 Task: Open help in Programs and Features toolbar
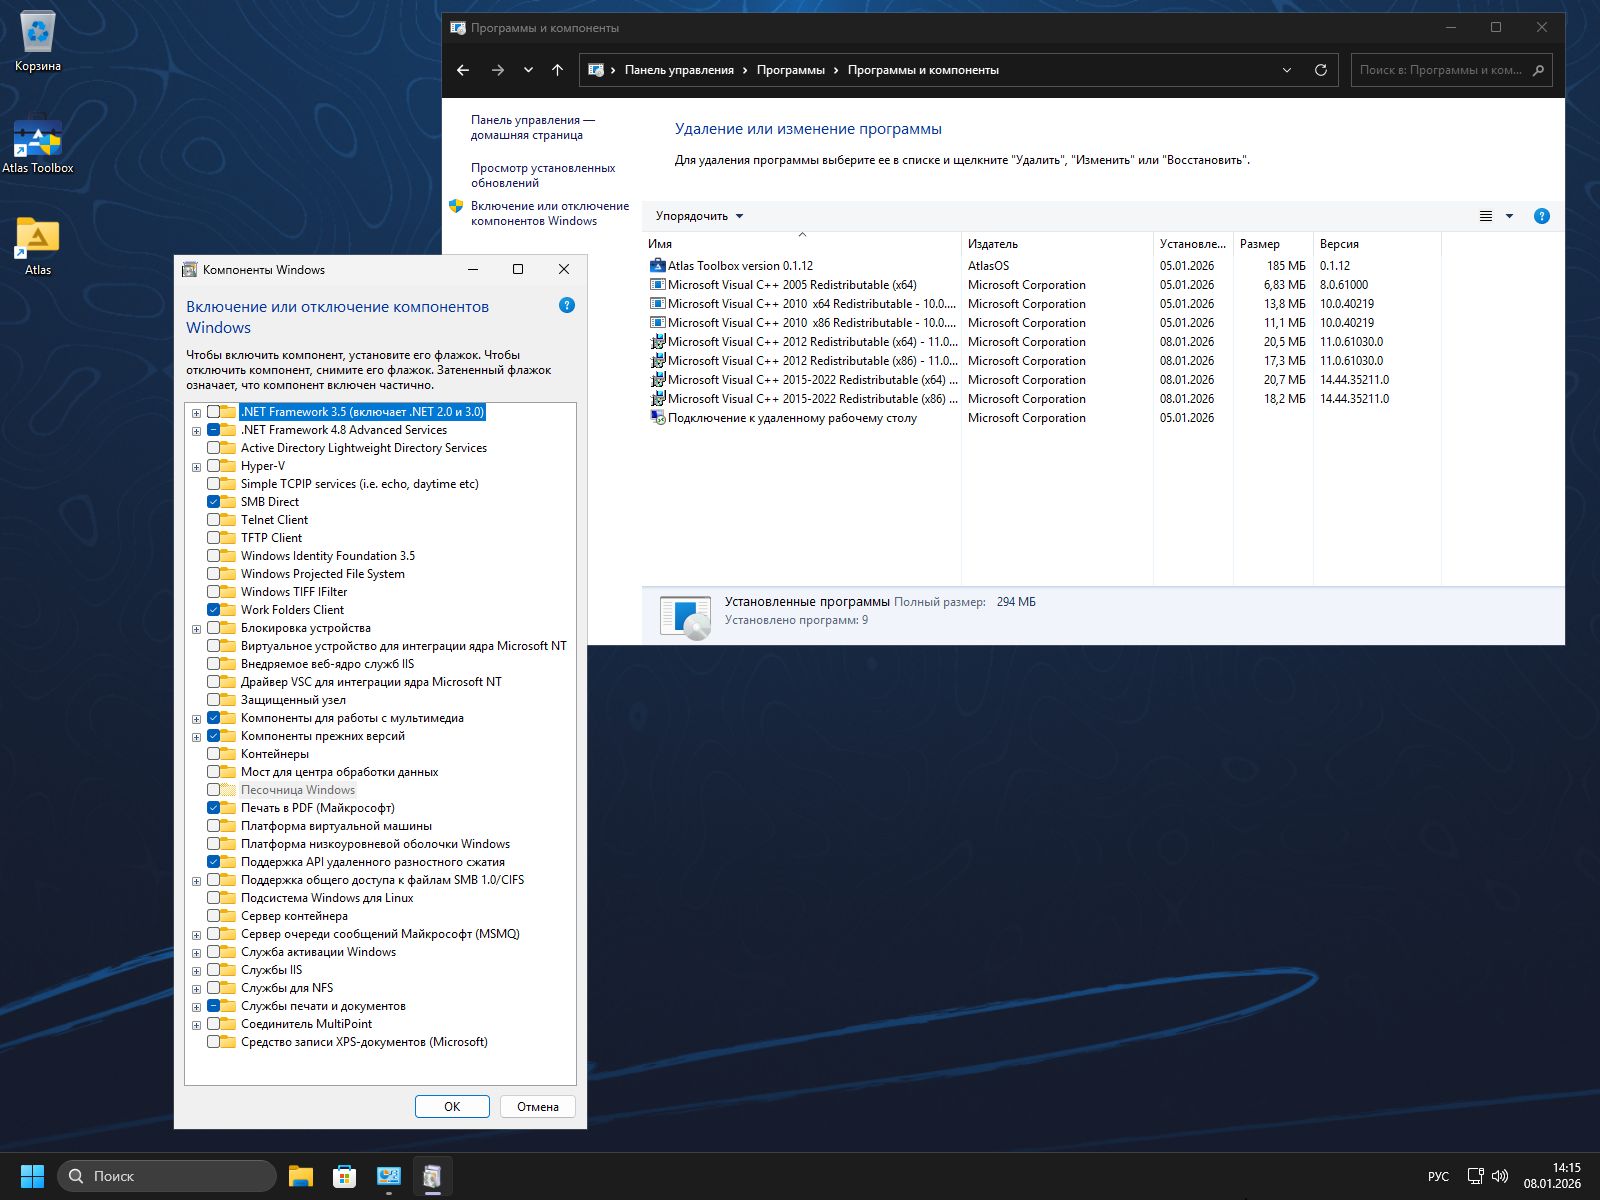click(x=1541, y=216)
